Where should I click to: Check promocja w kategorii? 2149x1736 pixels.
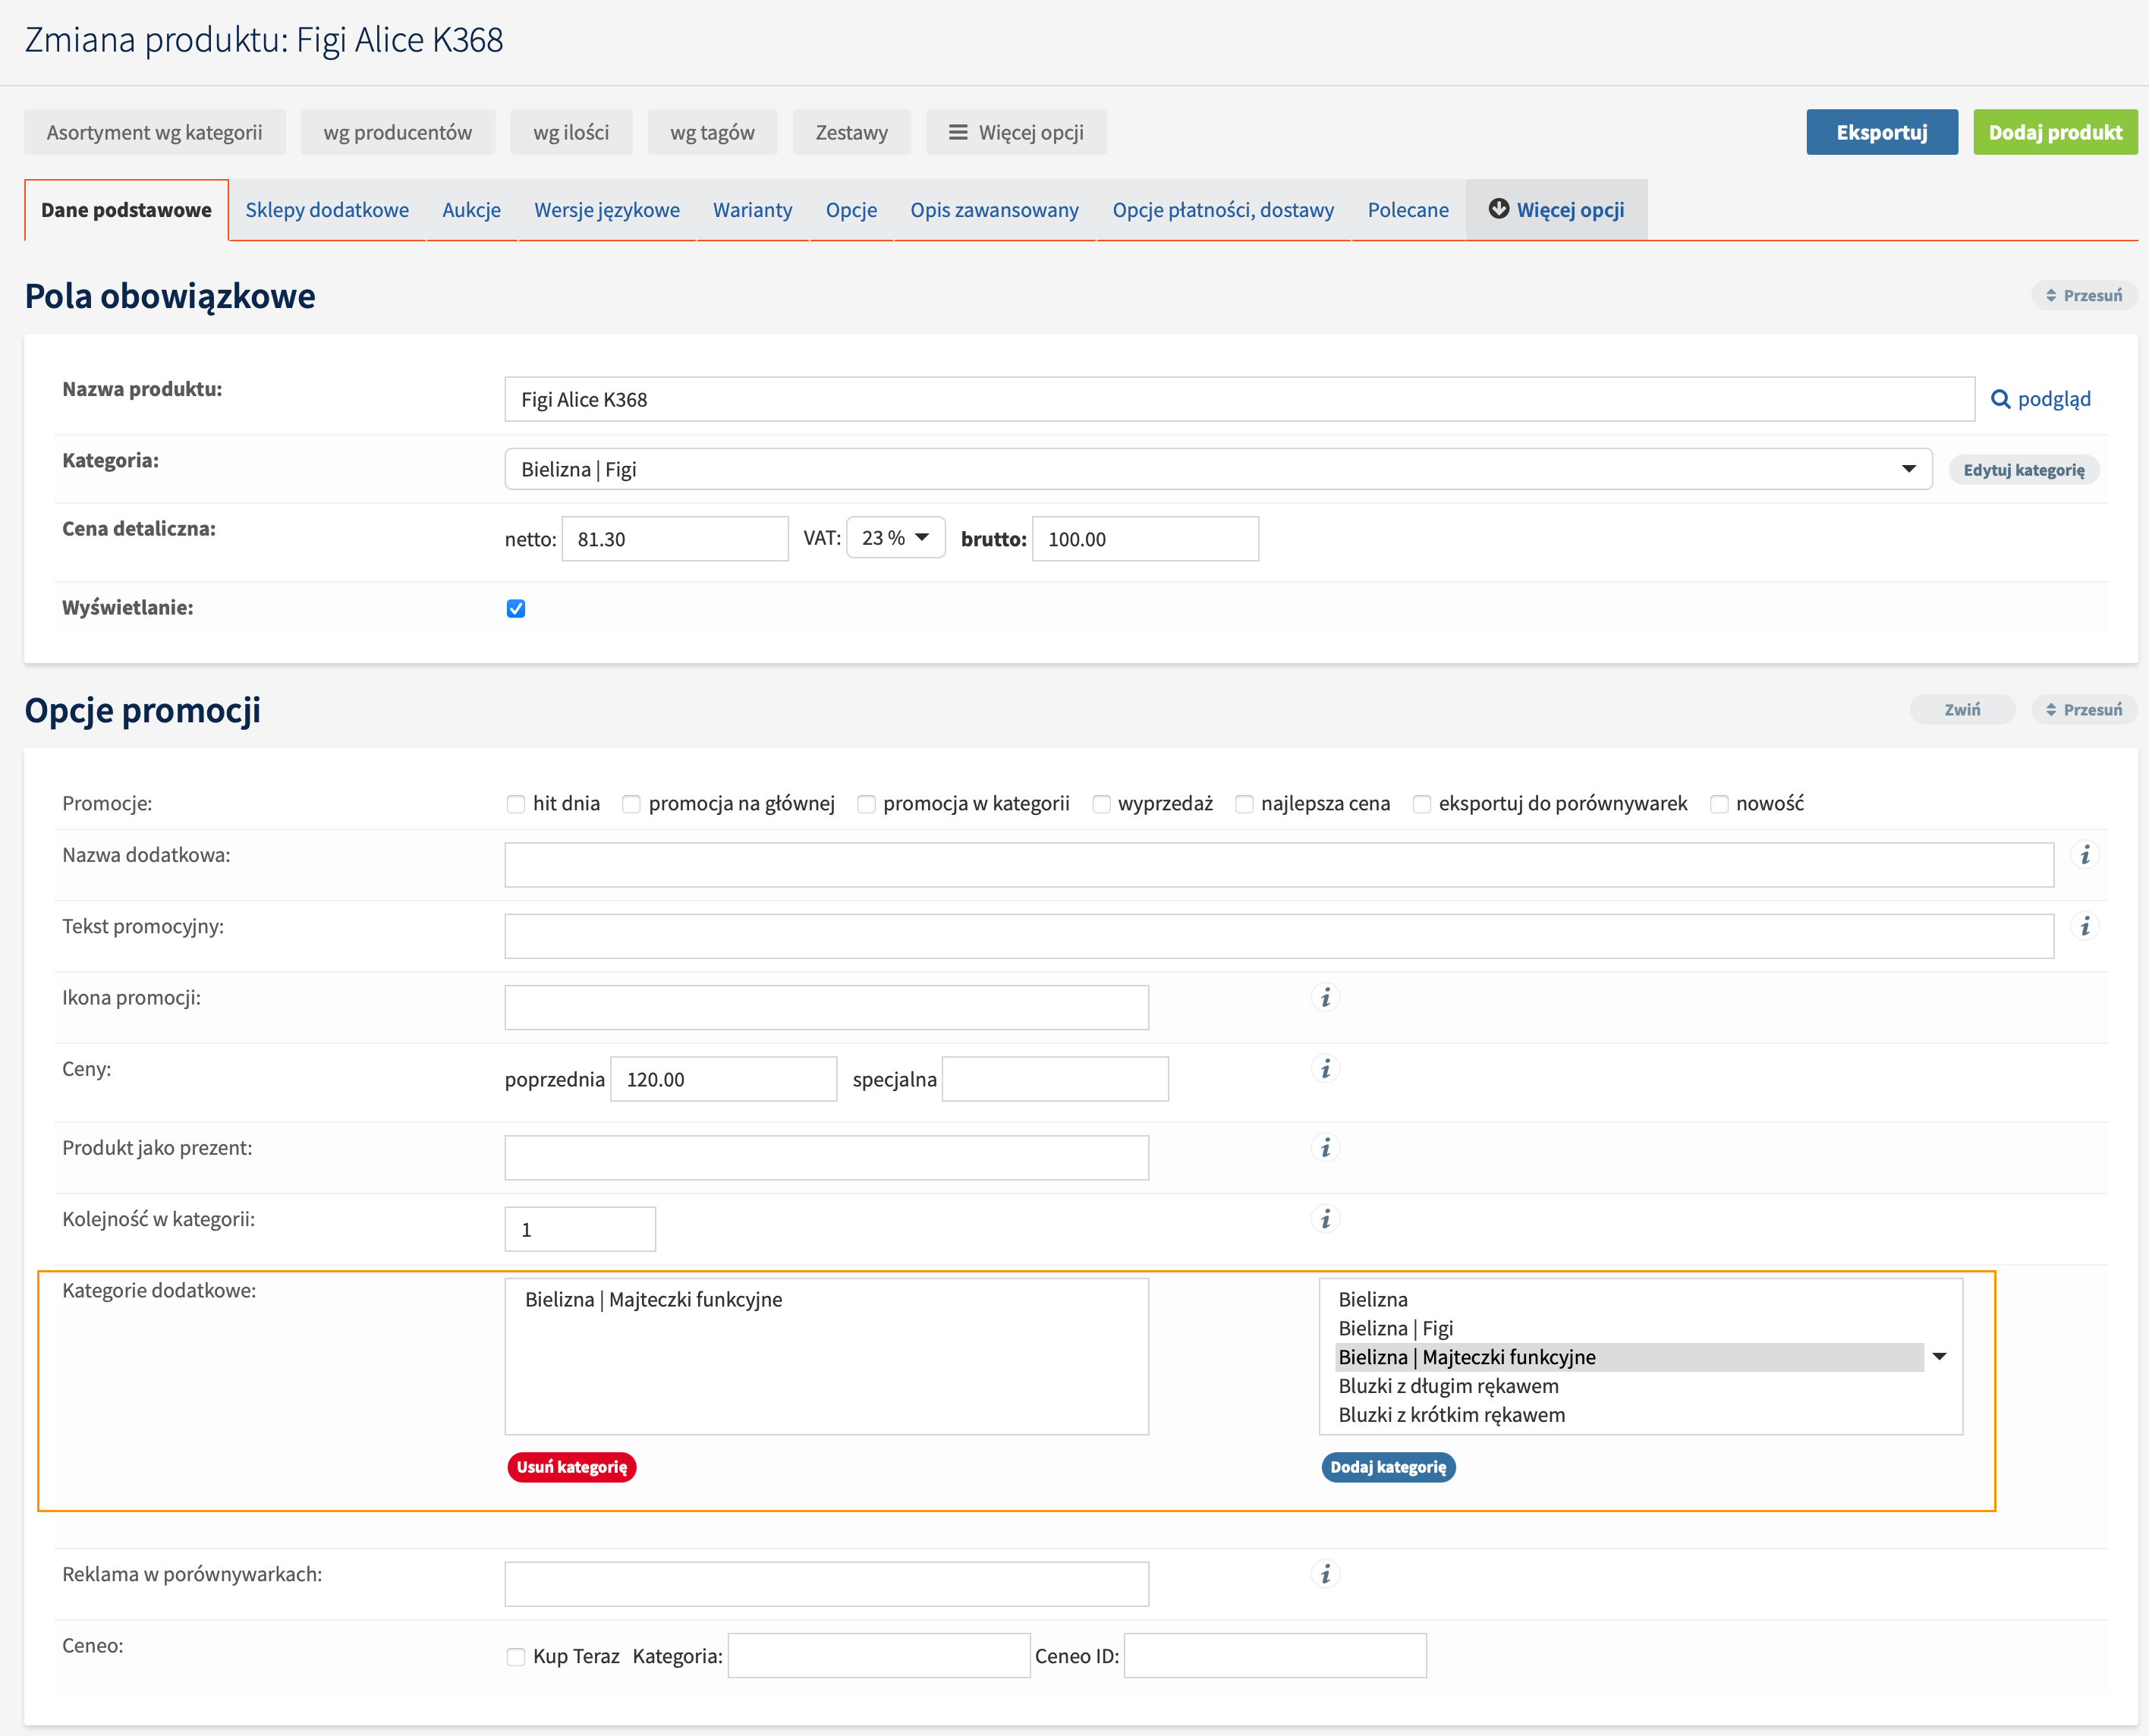[866, 804]
